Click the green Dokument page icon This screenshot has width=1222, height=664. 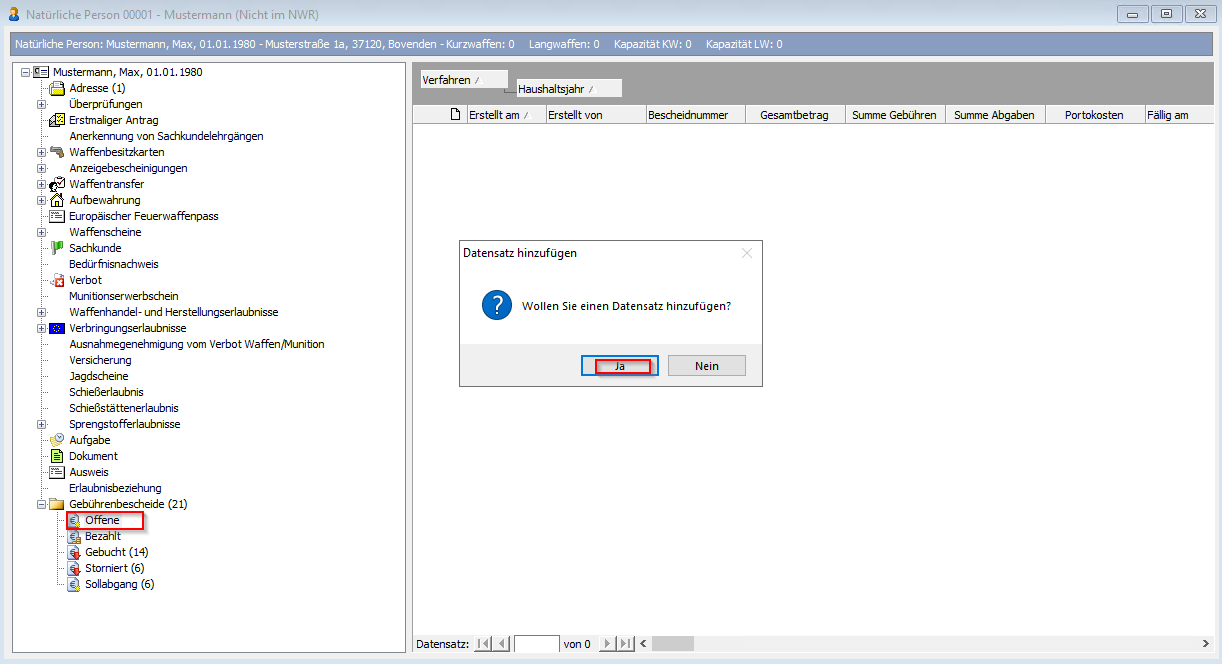pos(57,456)
